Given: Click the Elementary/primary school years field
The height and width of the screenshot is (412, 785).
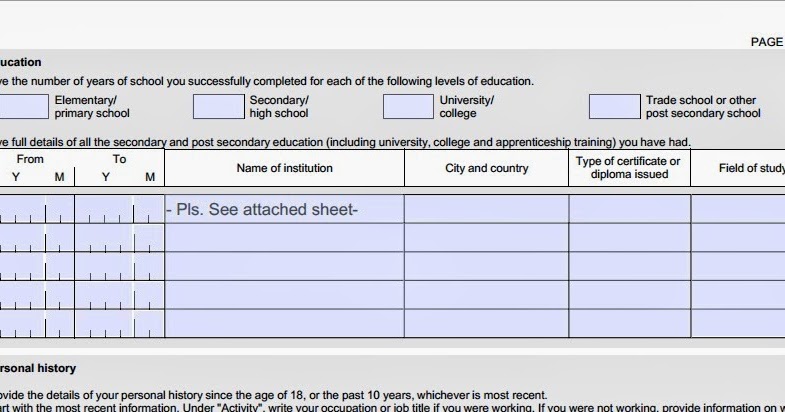Looking at the screenshot, I should tap(24, 107).
